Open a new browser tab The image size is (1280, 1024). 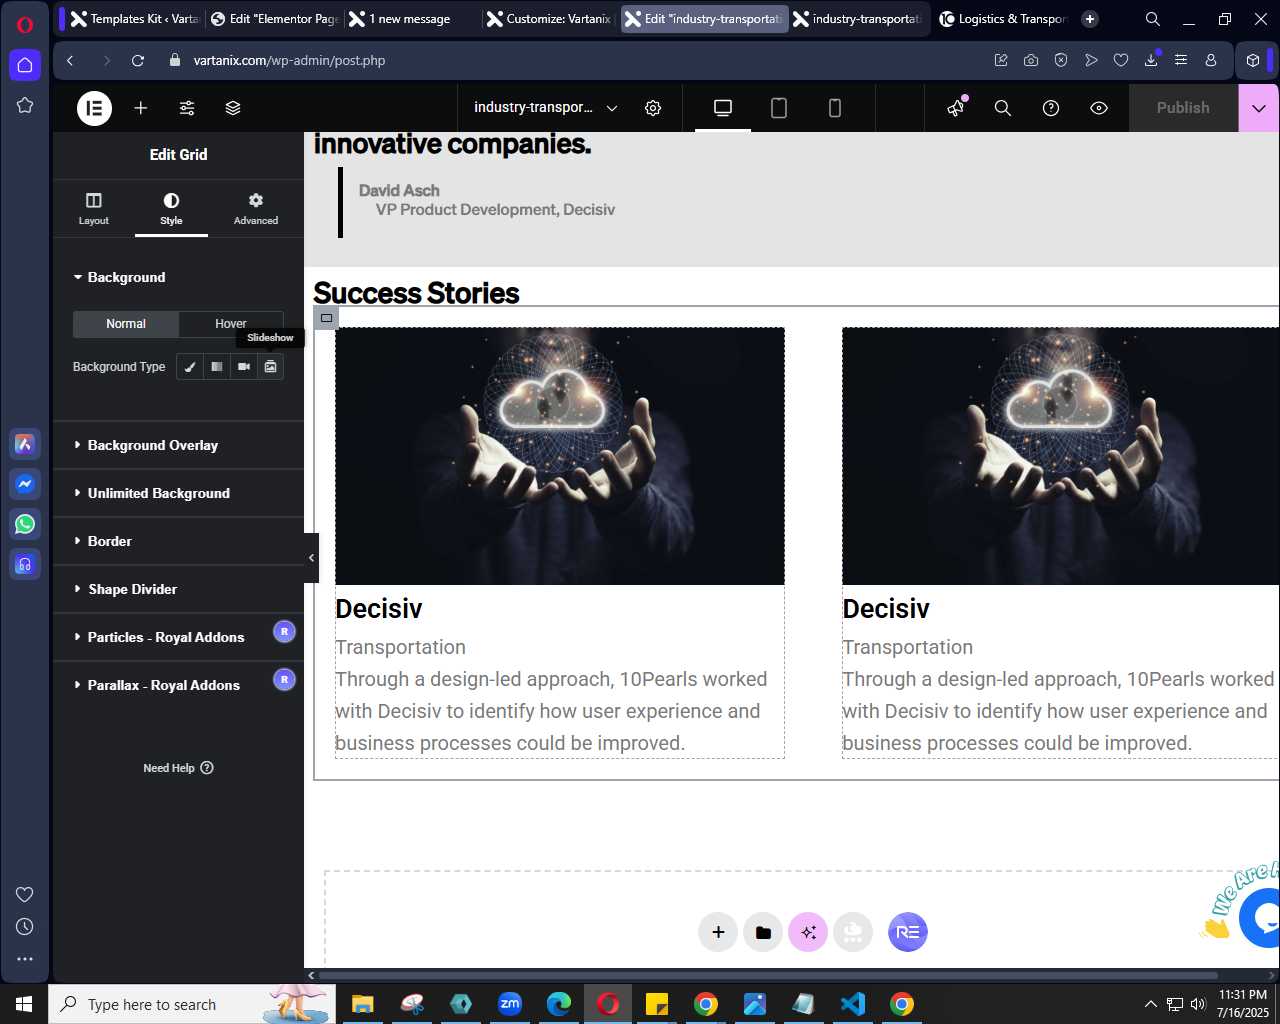(1090, 19)
